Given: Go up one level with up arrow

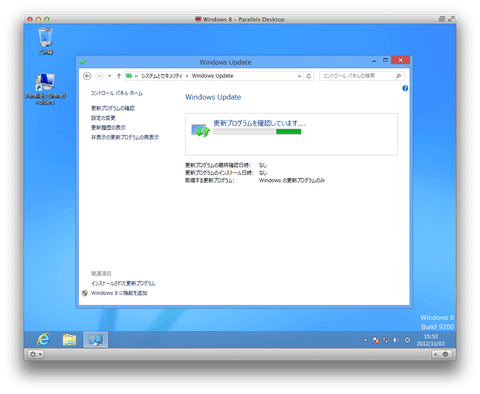Looking at the screenshot, I should (118, 76).
